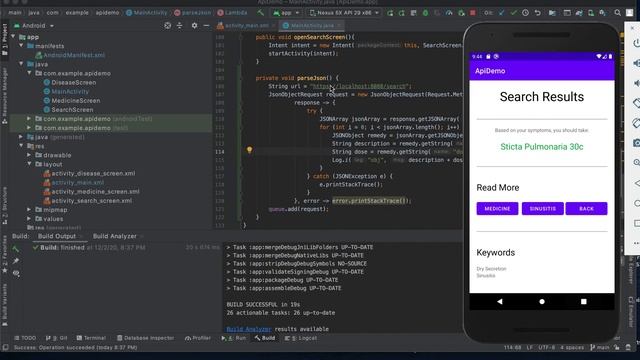
Task: Click build panel rerun hammer icon
Action: (x=16, y=248)
